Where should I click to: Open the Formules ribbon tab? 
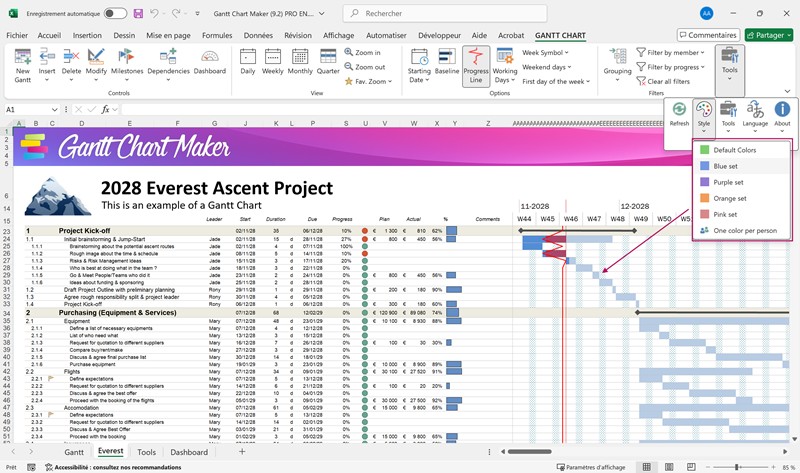click(x=216, y=34)
